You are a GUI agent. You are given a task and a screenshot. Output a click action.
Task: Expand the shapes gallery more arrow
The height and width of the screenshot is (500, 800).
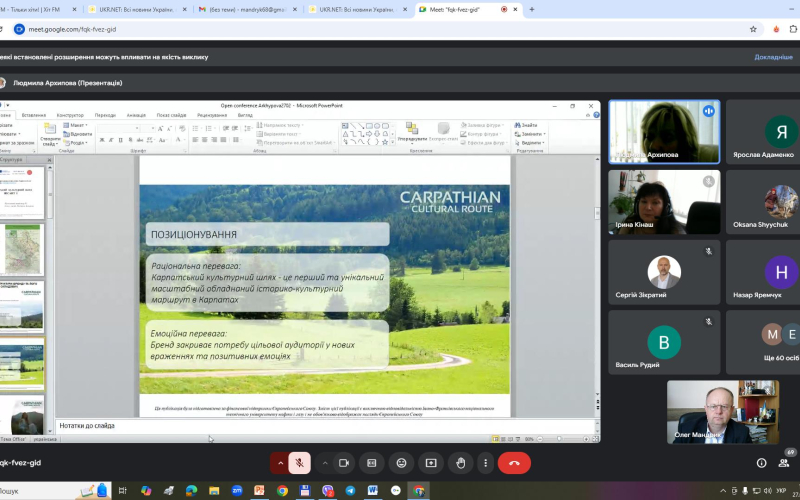coord(392,142)
